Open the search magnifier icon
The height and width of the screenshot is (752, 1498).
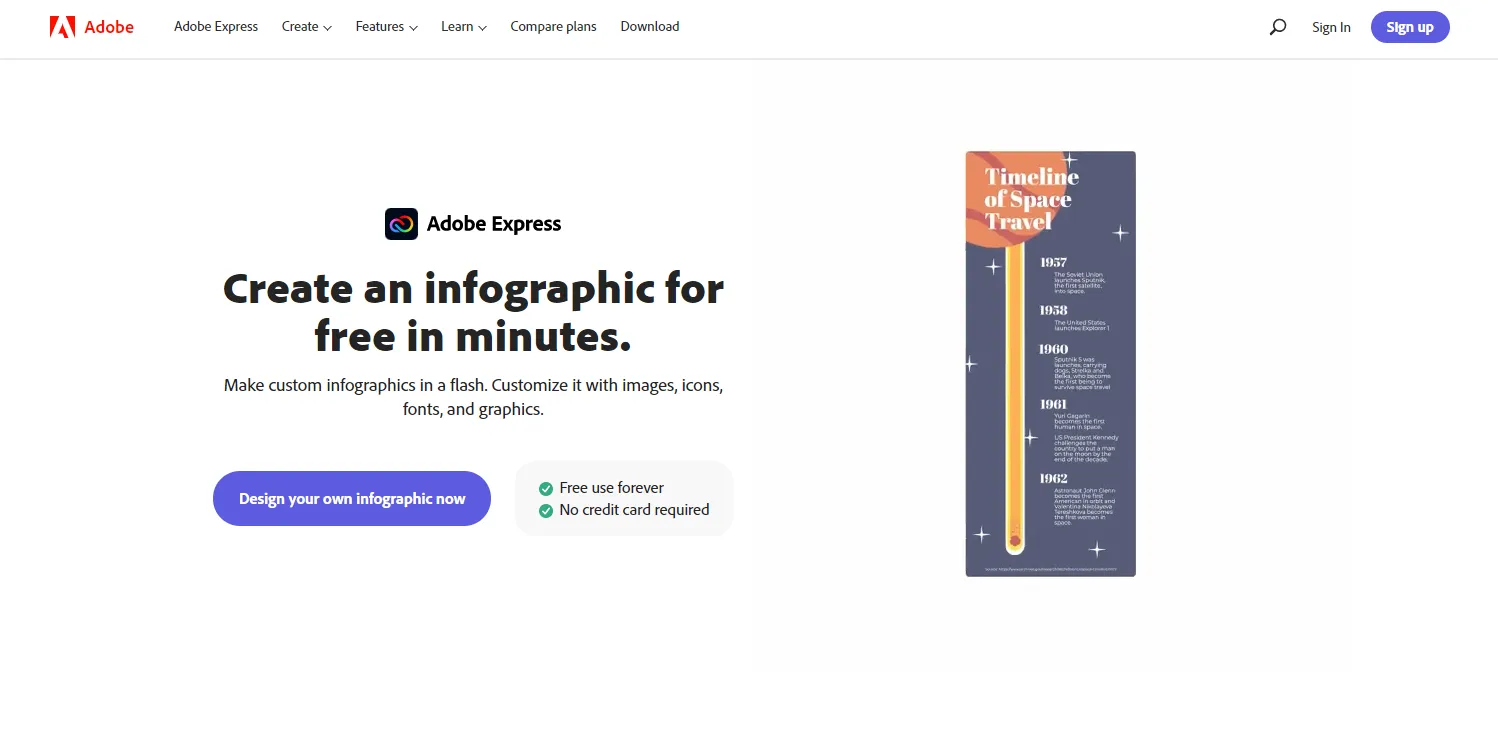[x=1277, y=27]
